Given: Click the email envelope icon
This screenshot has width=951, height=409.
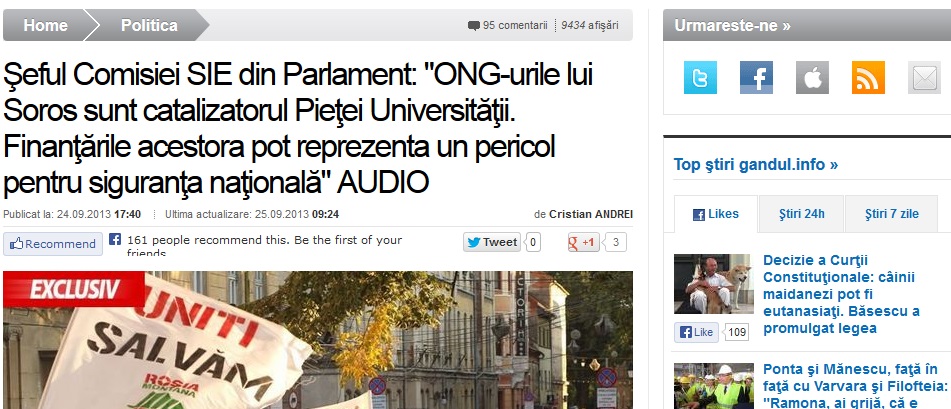Looking at the screenshot, I should point(924,78).
